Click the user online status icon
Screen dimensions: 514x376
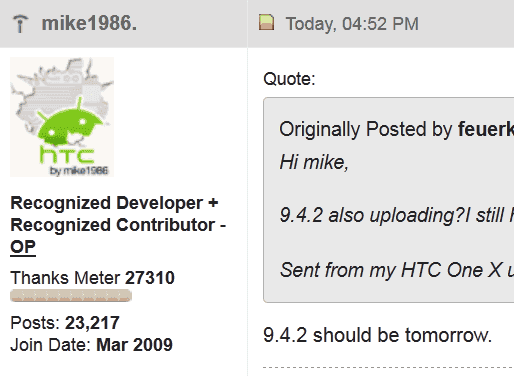pos(20,24)
